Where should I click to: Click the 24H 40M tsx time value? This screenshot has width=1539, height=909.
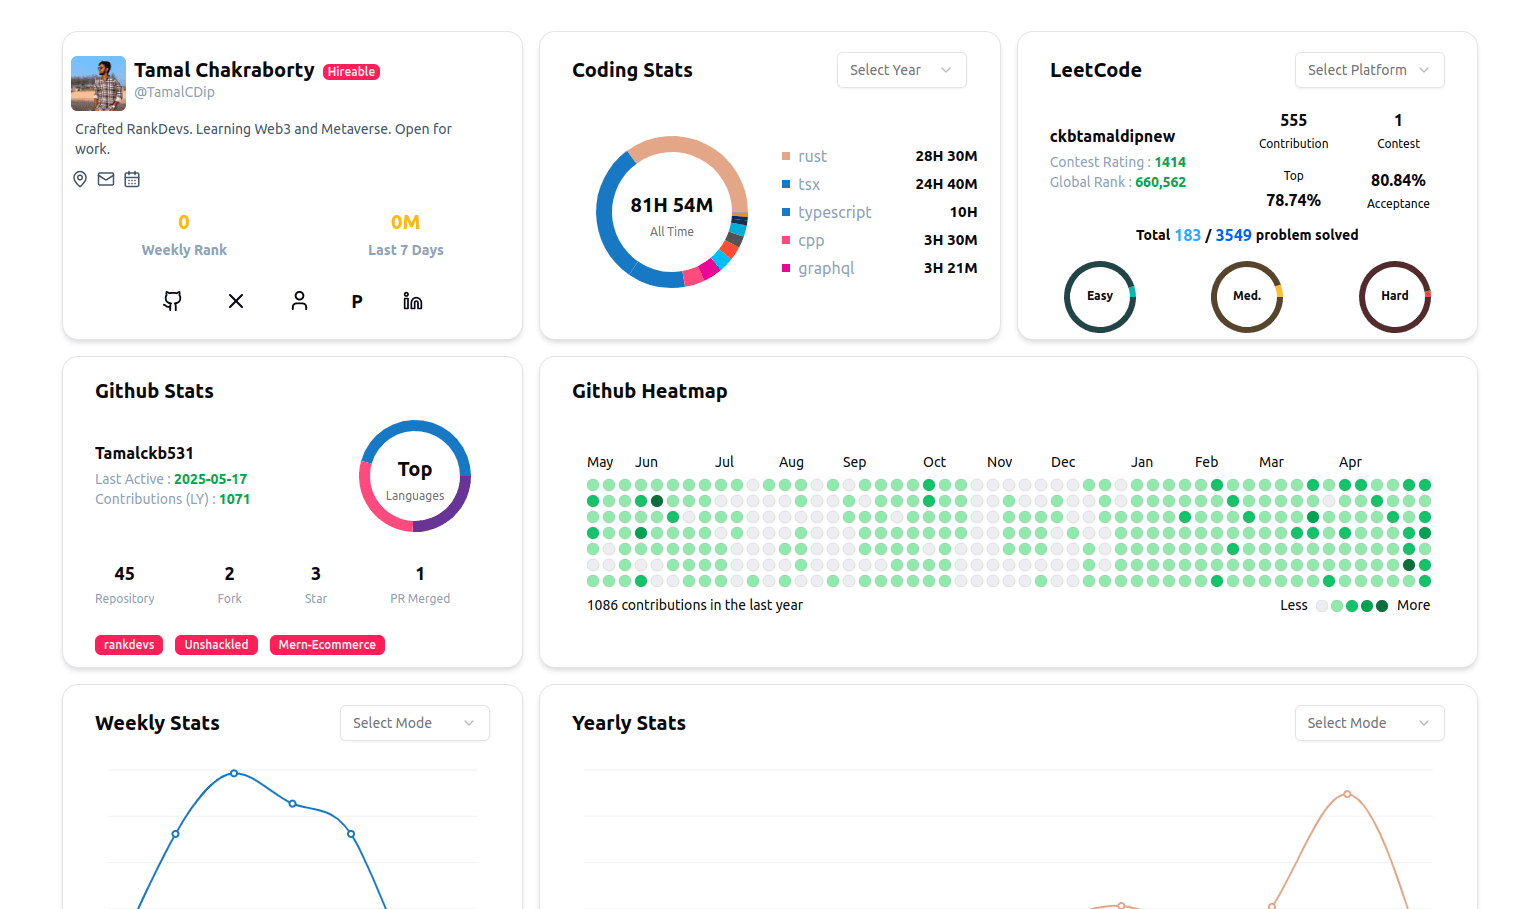click(946, 184)
